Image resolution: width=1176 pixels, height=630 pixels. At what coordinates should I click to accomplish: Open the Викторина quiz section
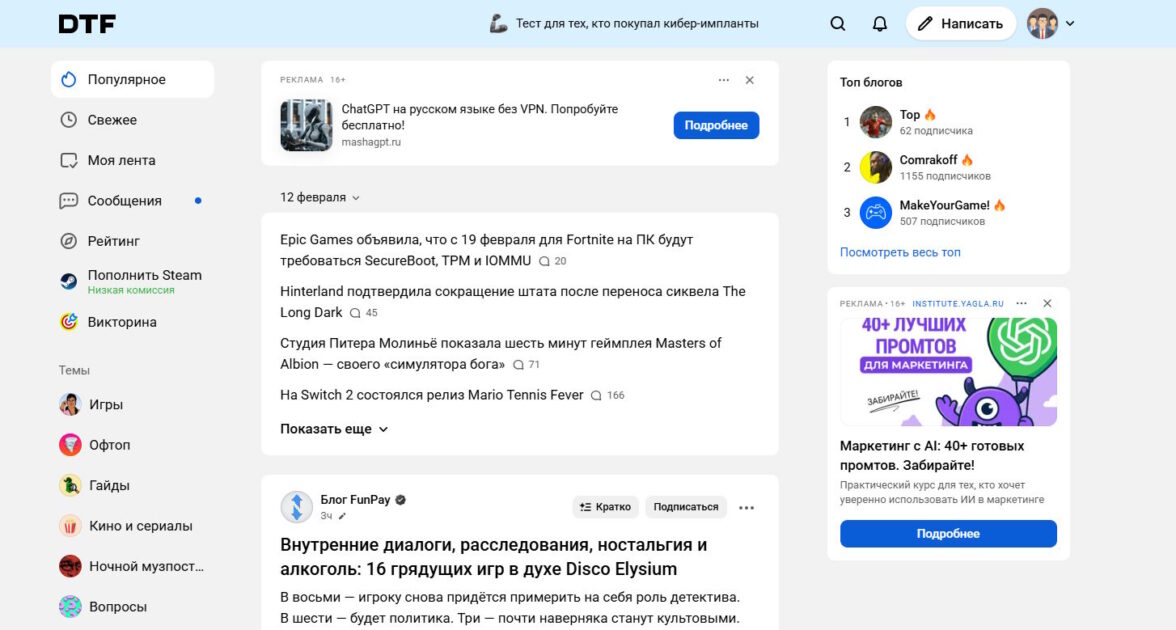(121, 322)
